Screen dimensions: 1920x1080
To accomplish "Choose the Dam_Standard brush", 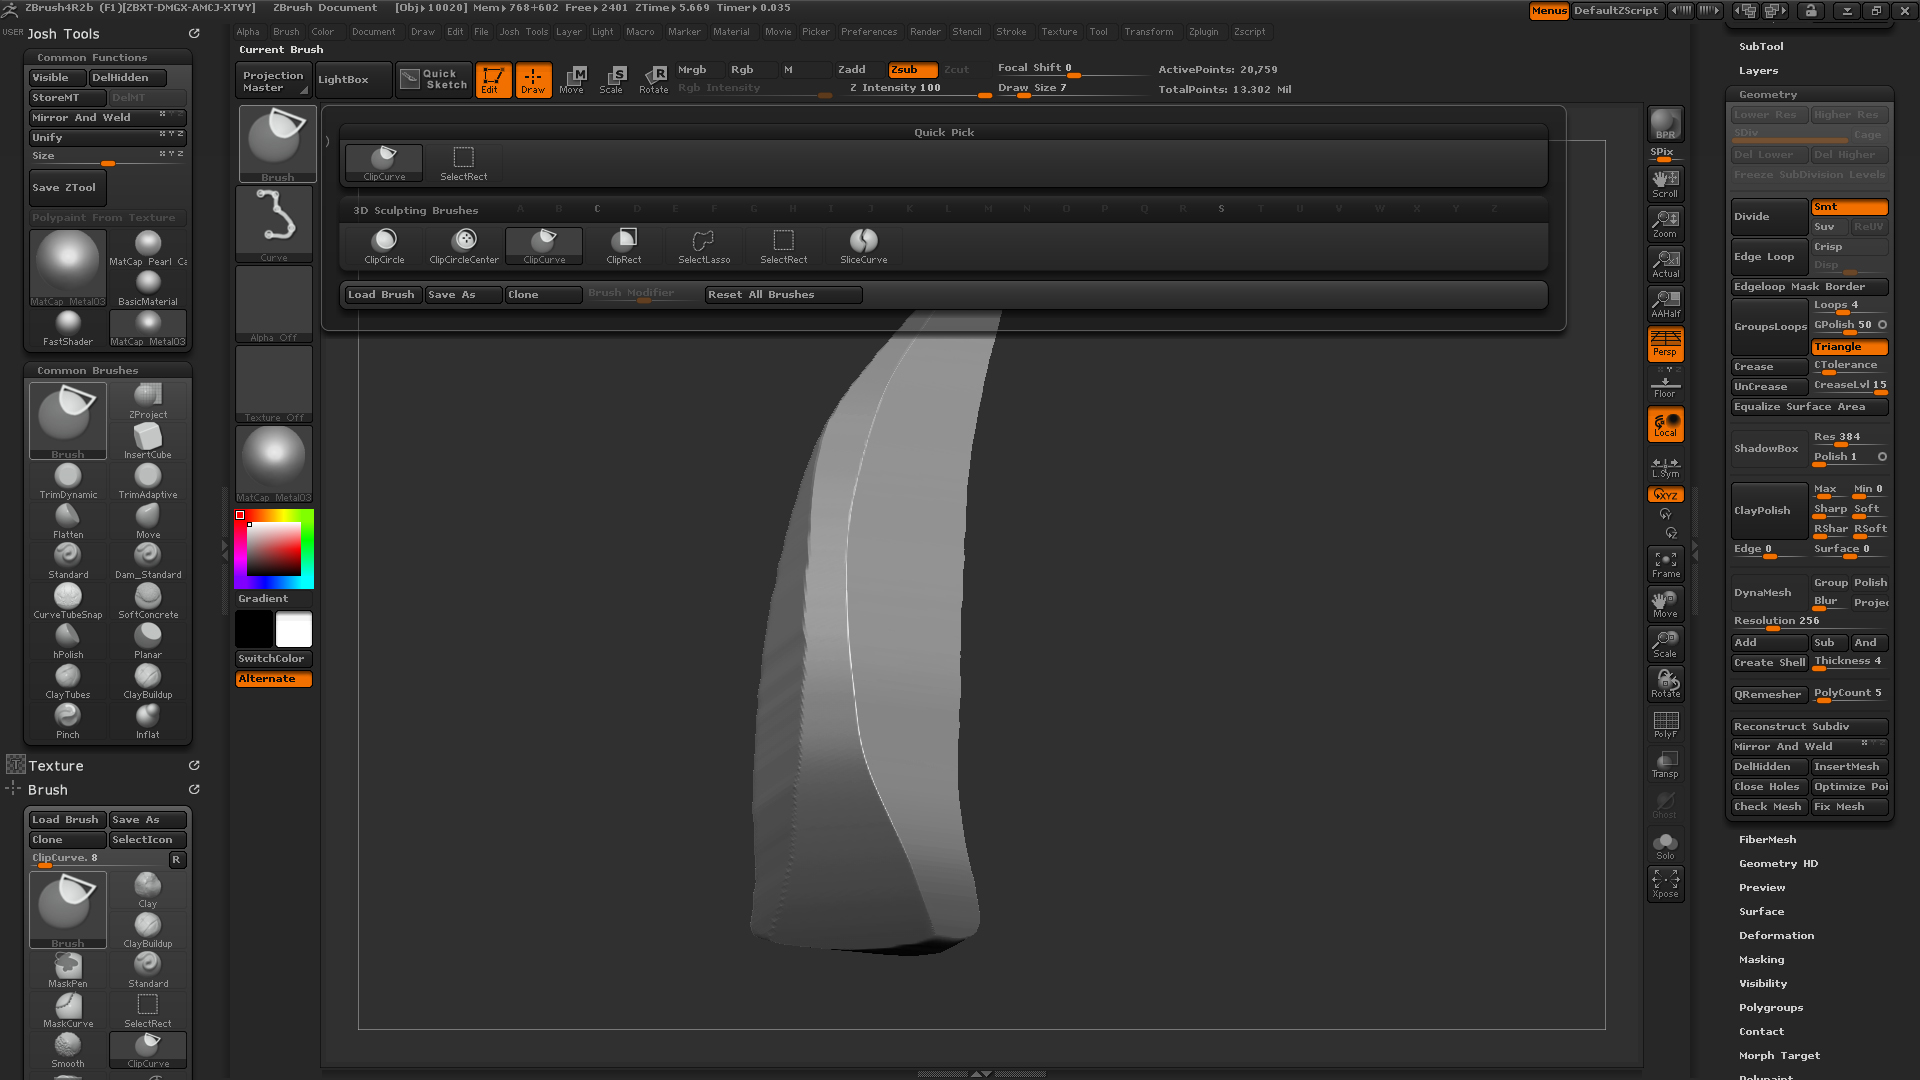I will pyautogui.click(x=148, y=561).
